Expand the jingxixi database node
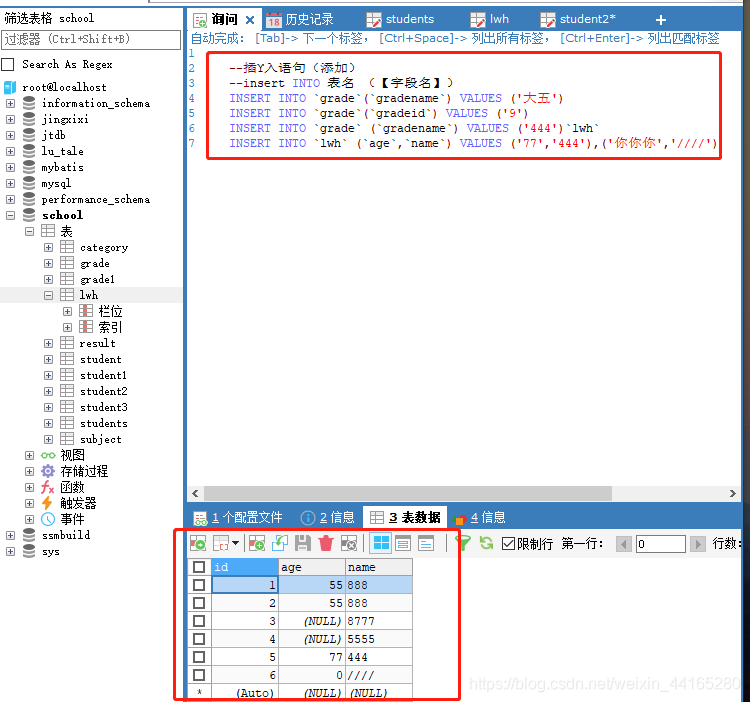Viewport: 750px width, 702px height. (x=11, y=119)
